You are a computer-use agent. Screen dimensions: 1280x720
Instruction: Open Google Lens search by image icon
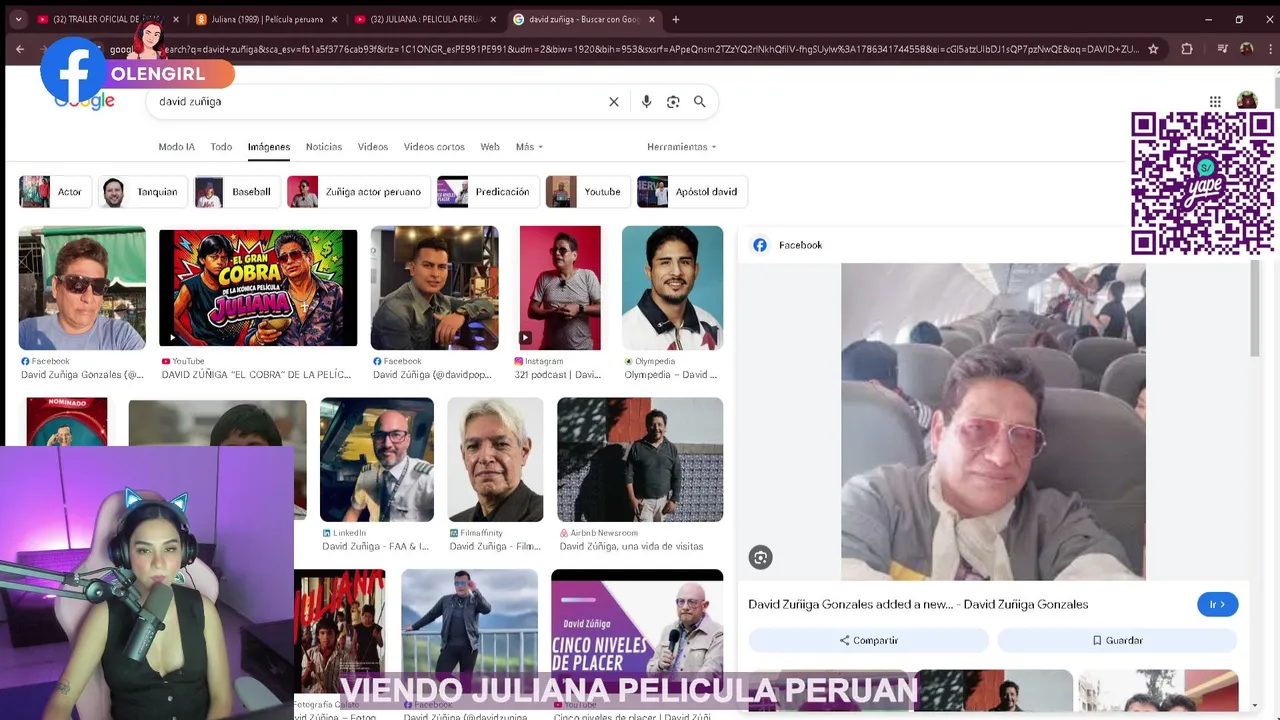tap(673, 102)
